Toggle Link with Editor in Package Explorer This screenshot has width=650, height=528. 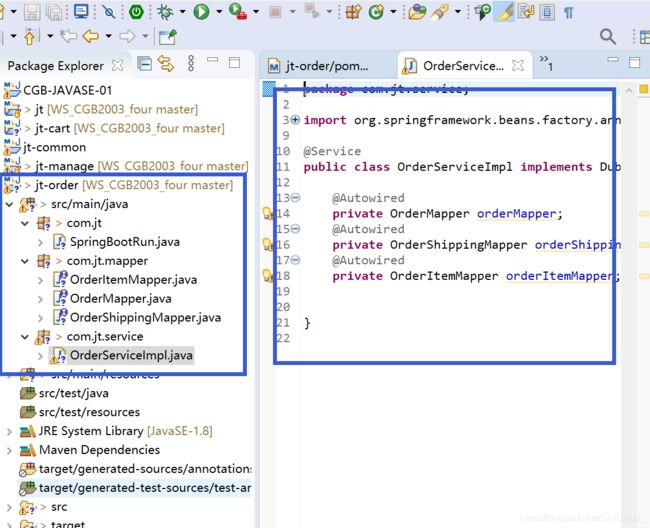point(166,63)
